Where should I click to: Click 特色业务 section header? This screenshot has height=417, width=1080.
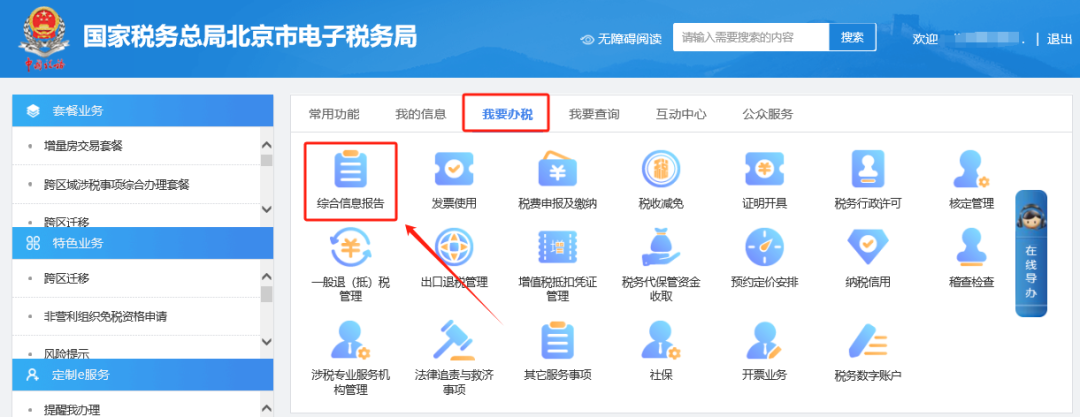click(x=143, y=243)
